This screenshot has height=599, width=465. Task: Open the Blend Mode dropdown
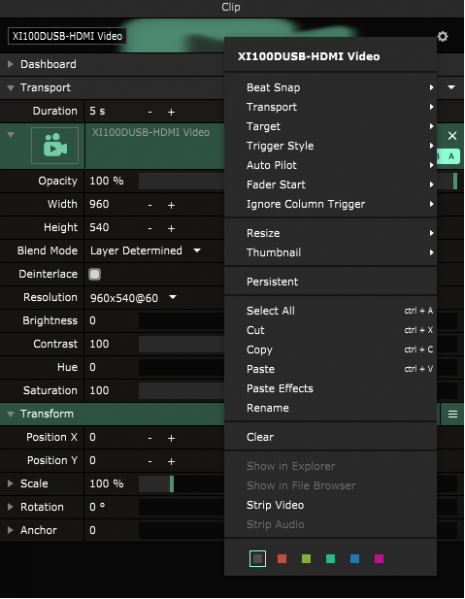pos(145,251)
